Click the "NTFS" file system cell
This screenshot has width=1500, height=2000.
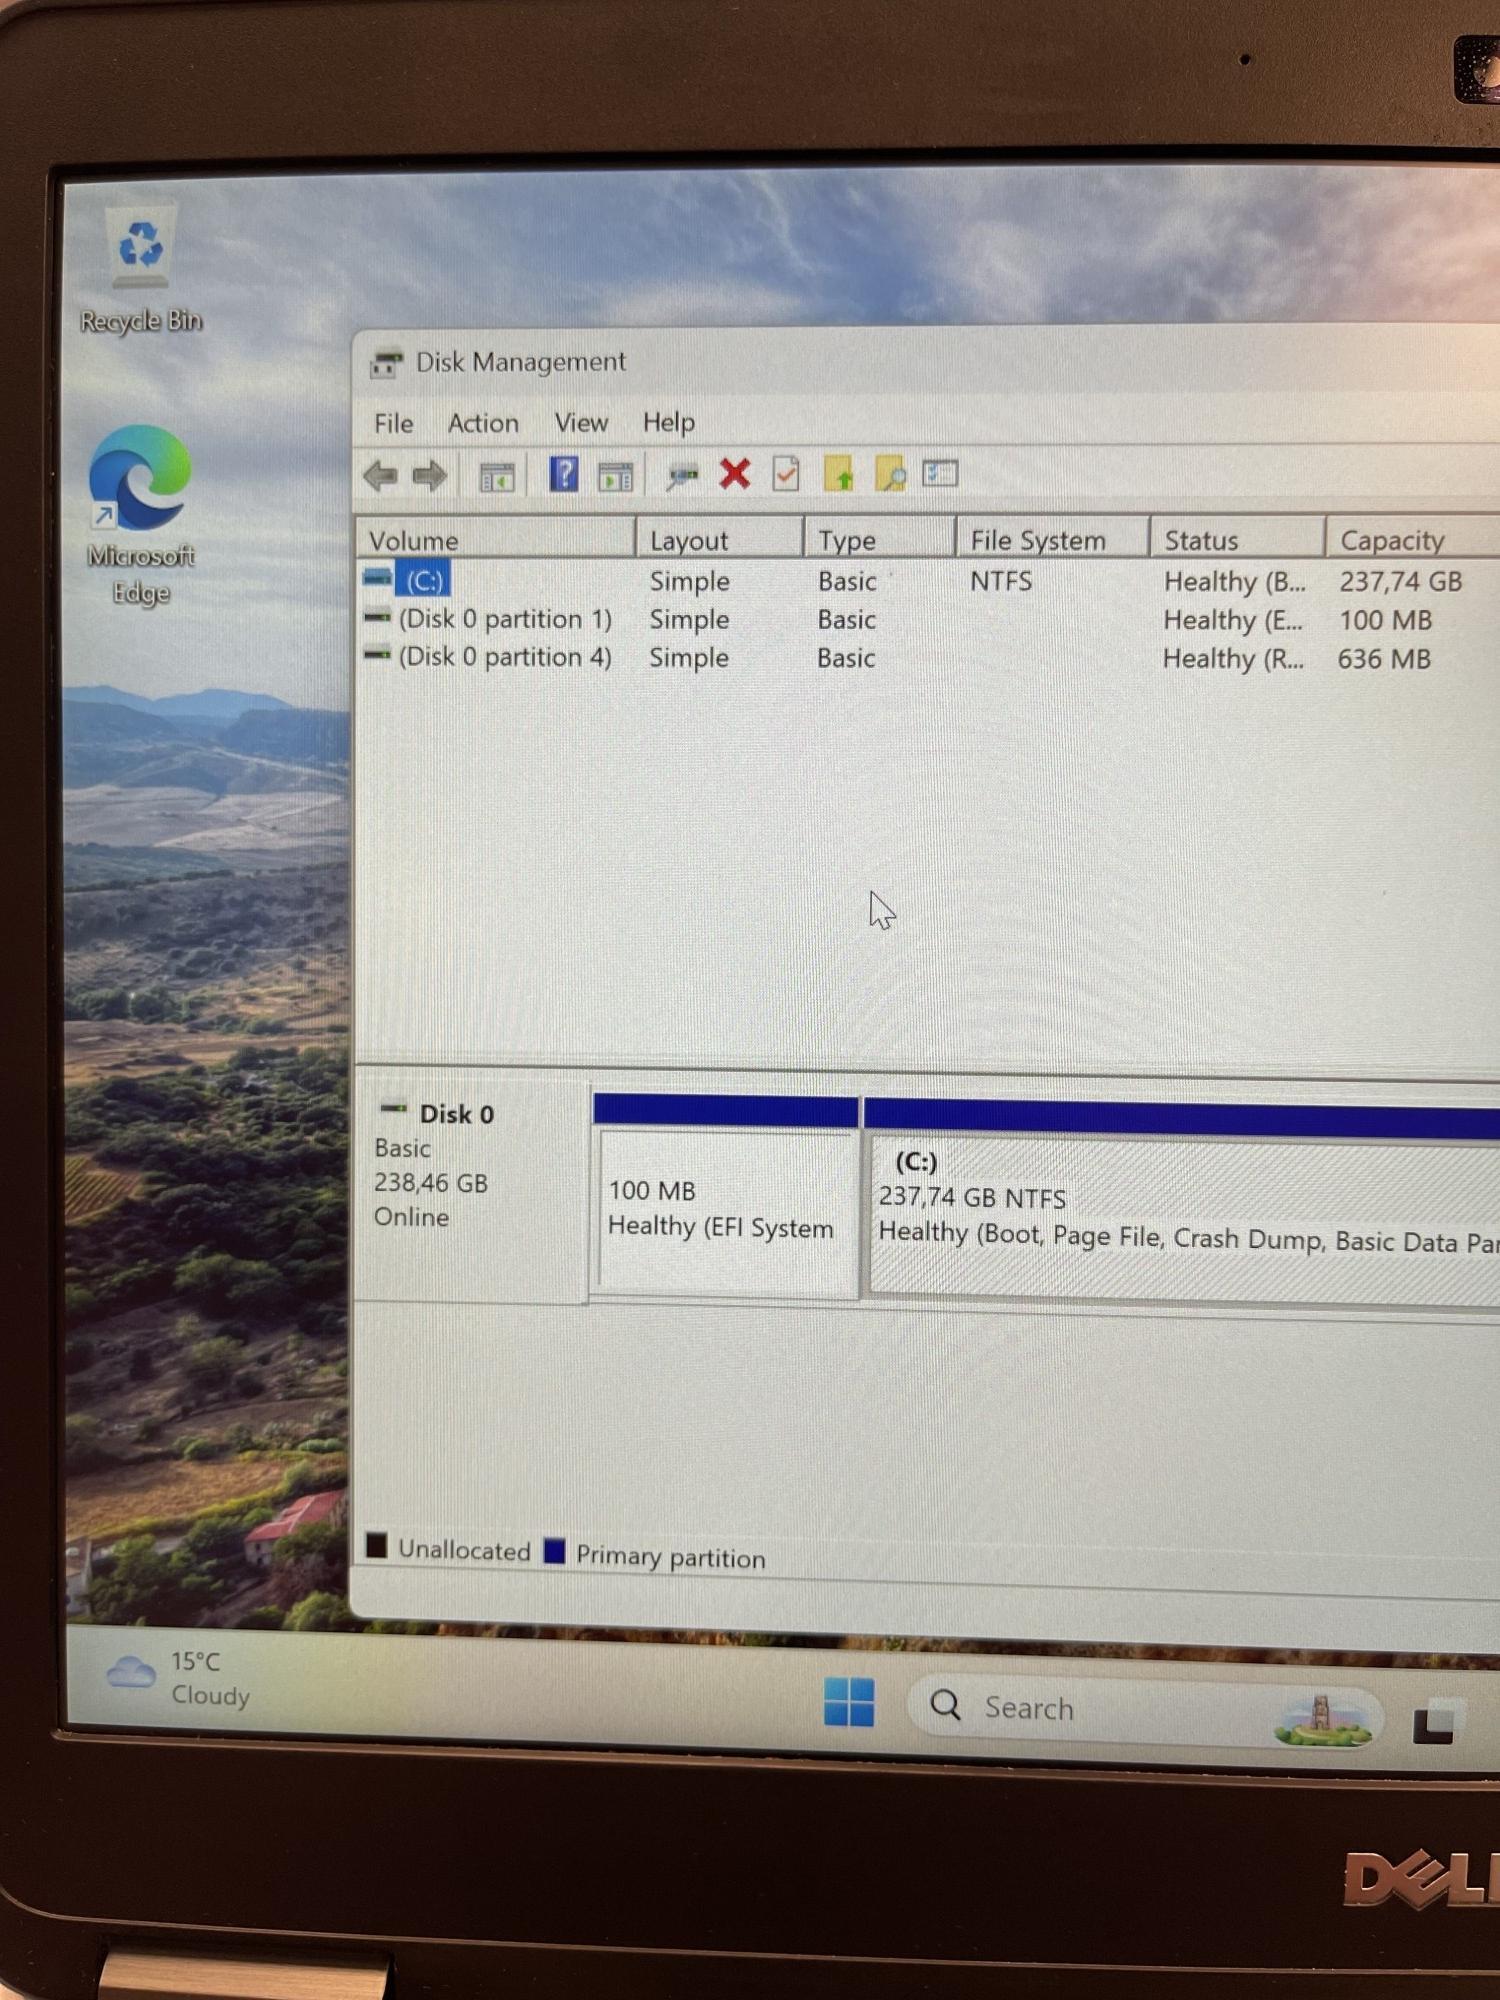[x=1001, y=580]
